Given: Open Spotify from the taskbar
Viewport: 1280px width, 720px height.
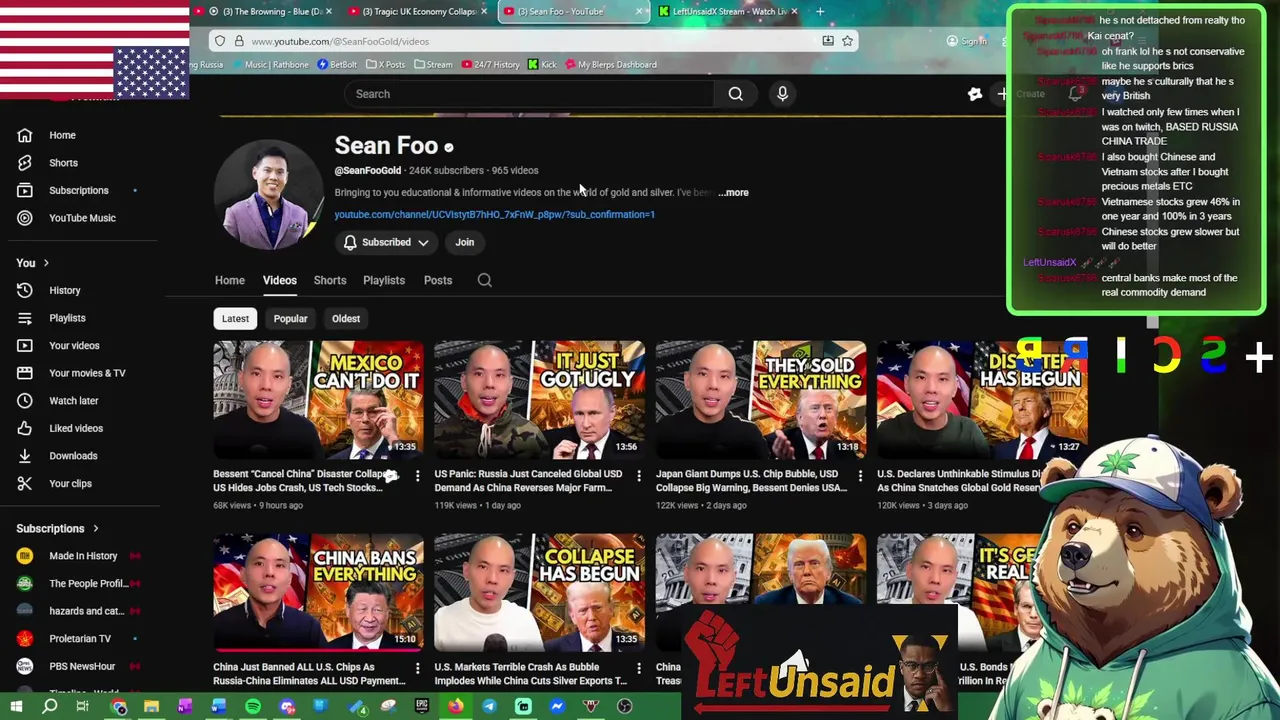Looking at the screenshot, I should click(253, 707).
